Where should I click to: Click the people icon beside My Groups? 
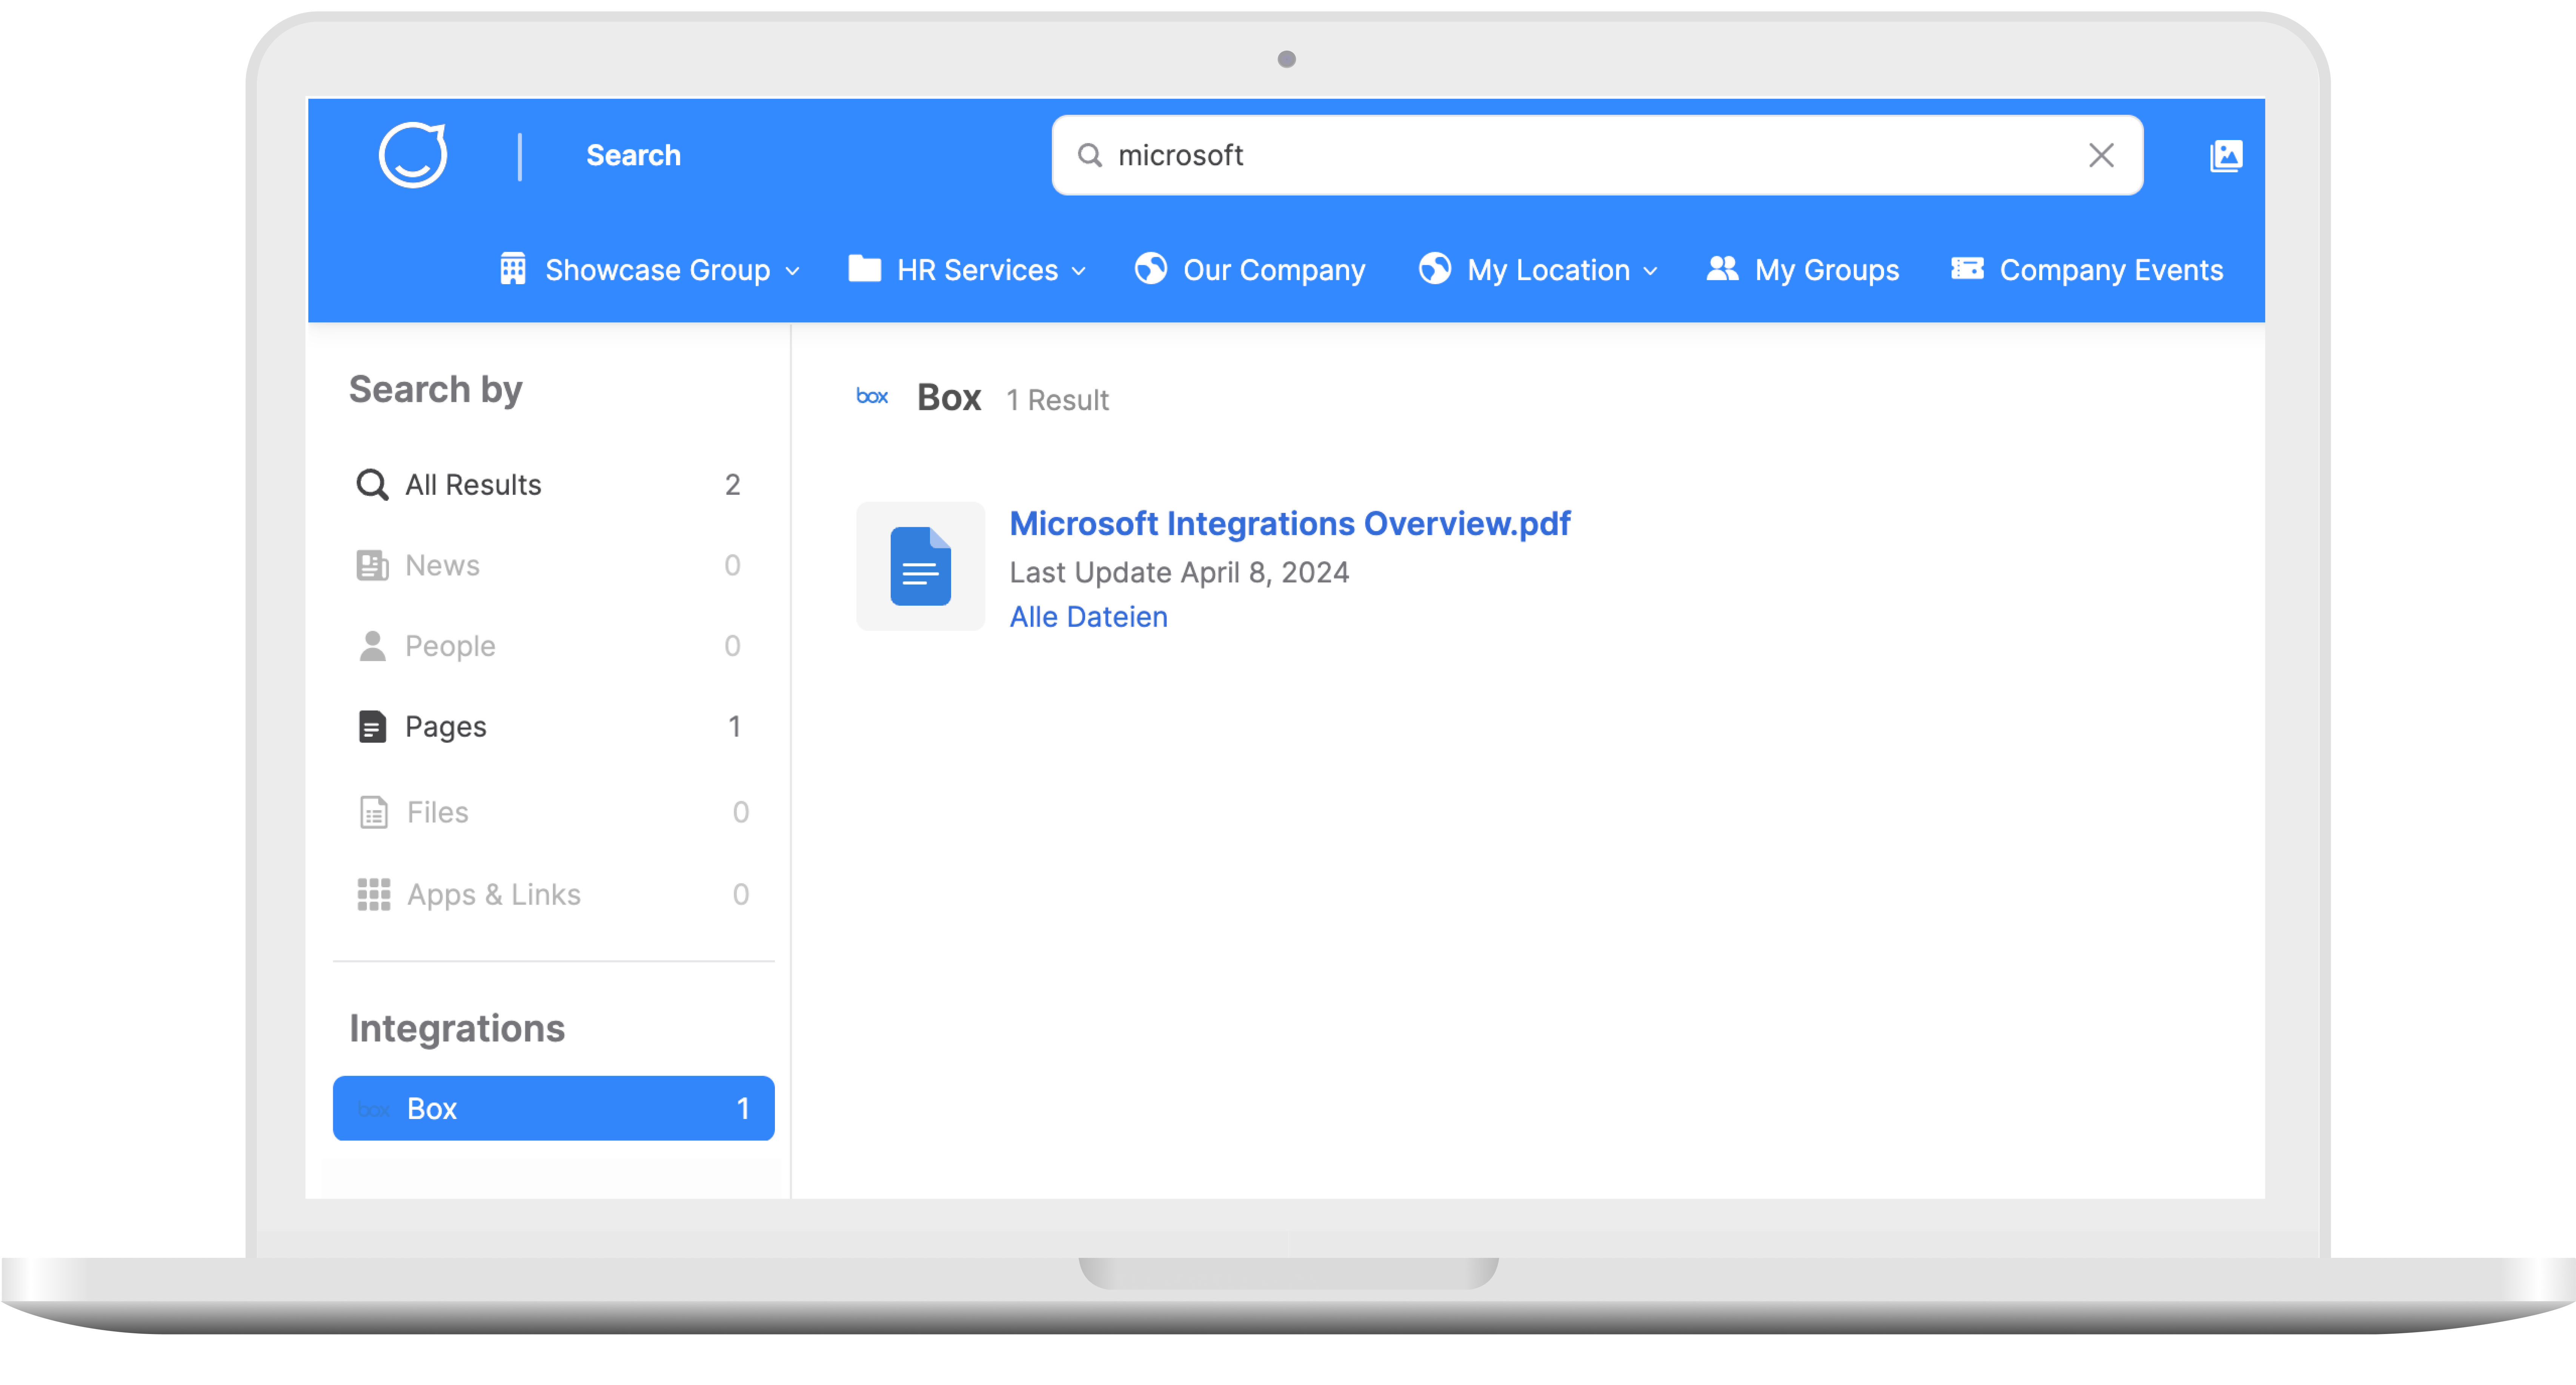(1722, 268)
